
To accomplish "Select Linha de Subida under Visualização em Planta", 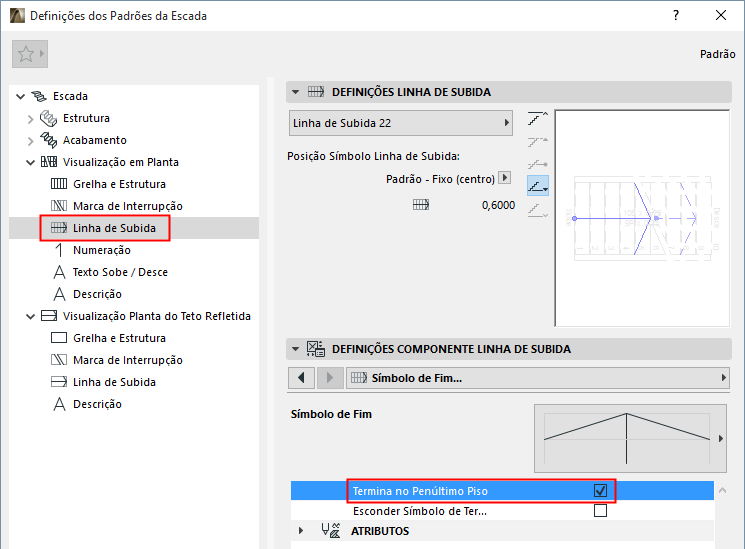I will 115,228.
